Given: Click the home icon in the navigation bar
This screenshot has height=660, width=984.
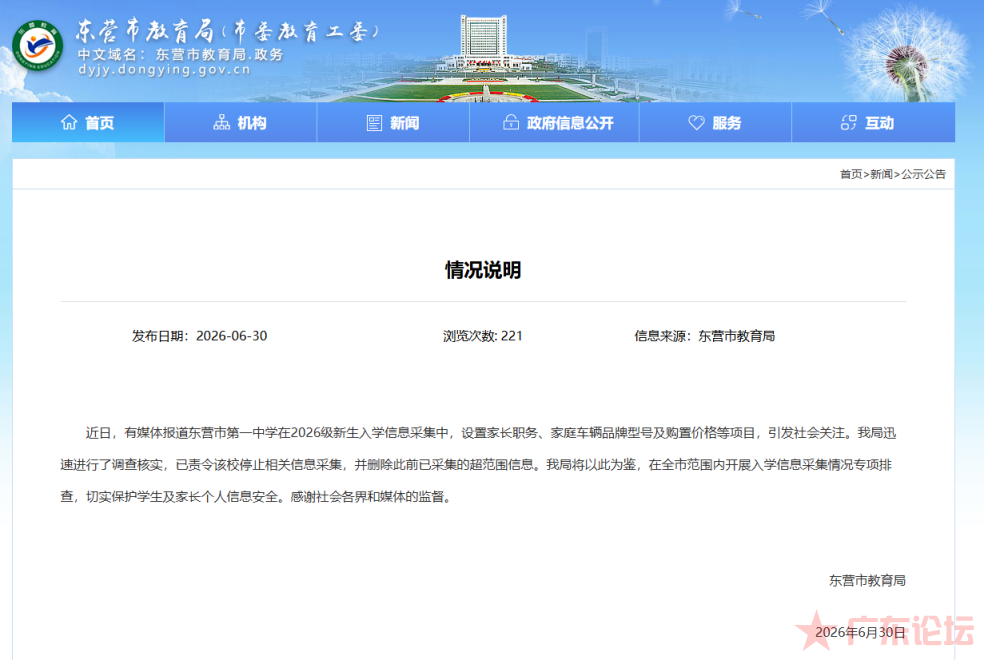Looking at the screenshot, I should click(x=69, y=122).
